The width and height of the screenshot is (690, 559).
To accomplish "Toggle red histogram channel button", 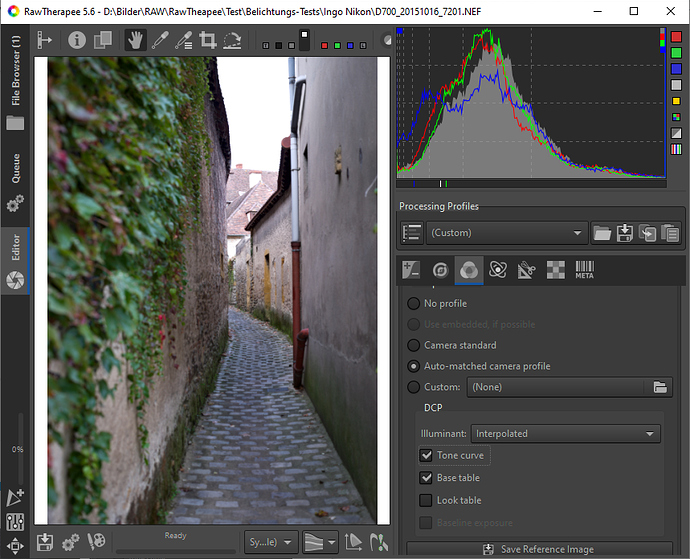I will point(676,37).
